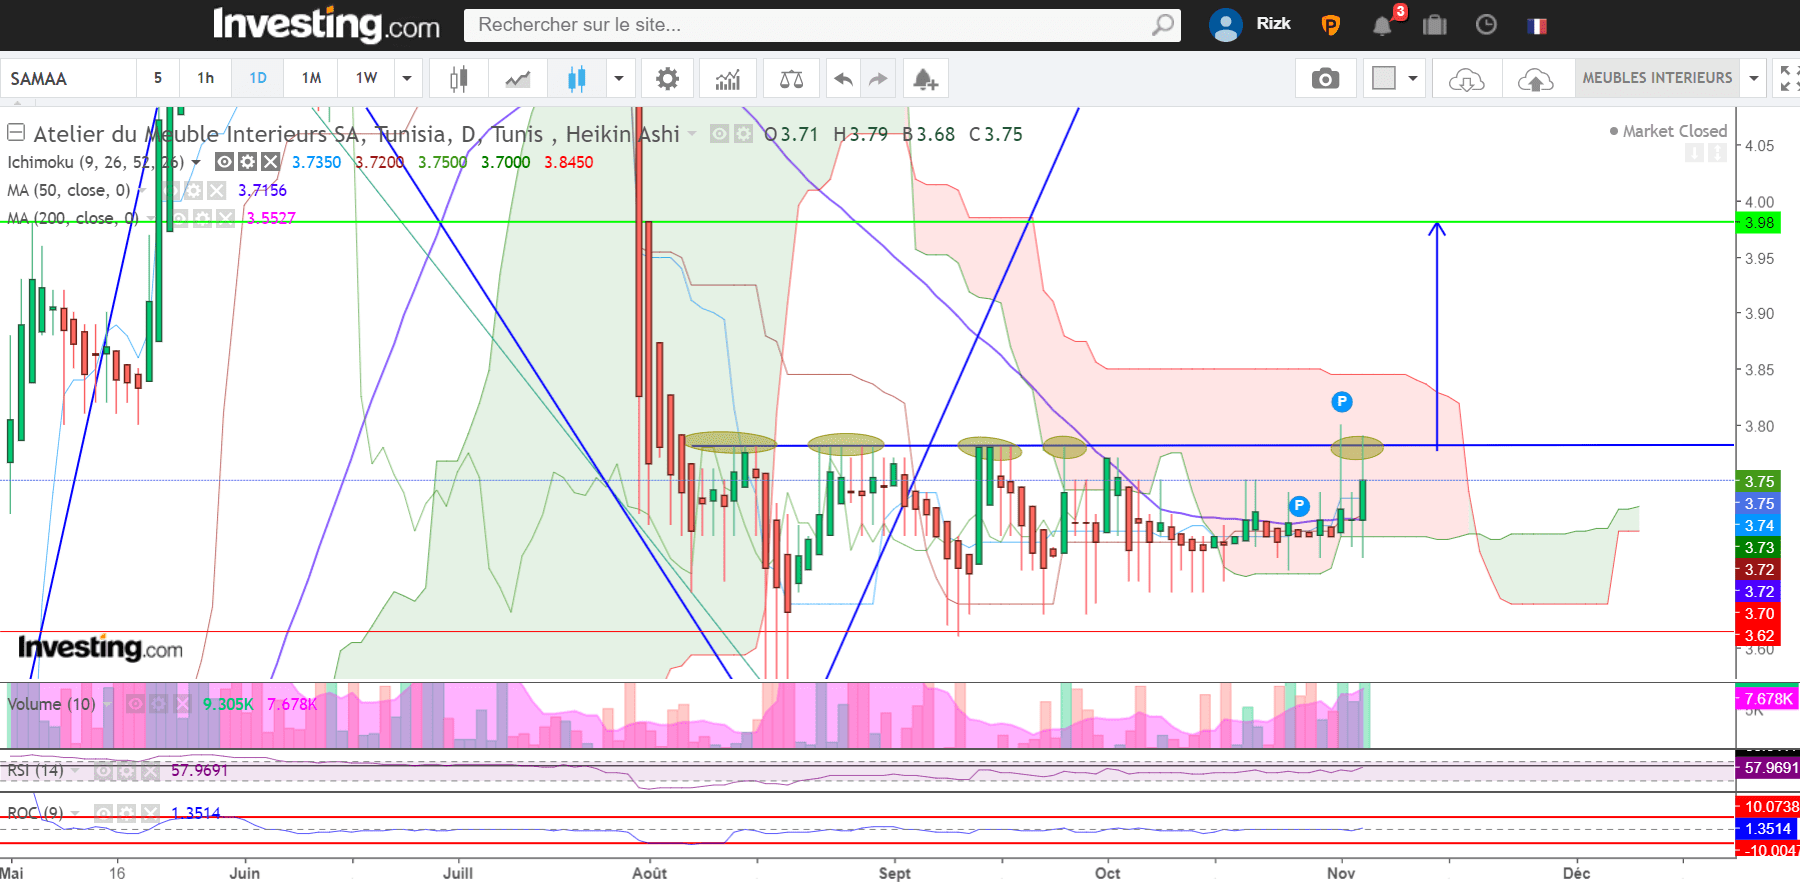Screen dimensions: 1800x883
Task: Expand Volume (10) options arrow
Action: click(107, 704)
